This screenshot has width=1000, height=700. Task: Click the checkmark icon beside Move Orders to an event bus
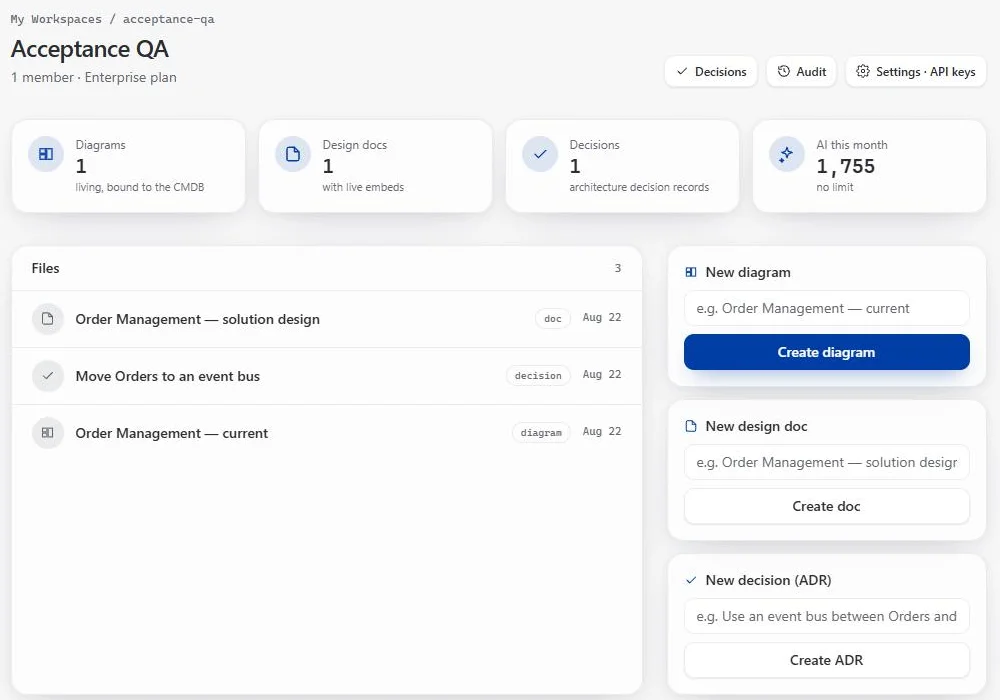[x=48, y=376]
